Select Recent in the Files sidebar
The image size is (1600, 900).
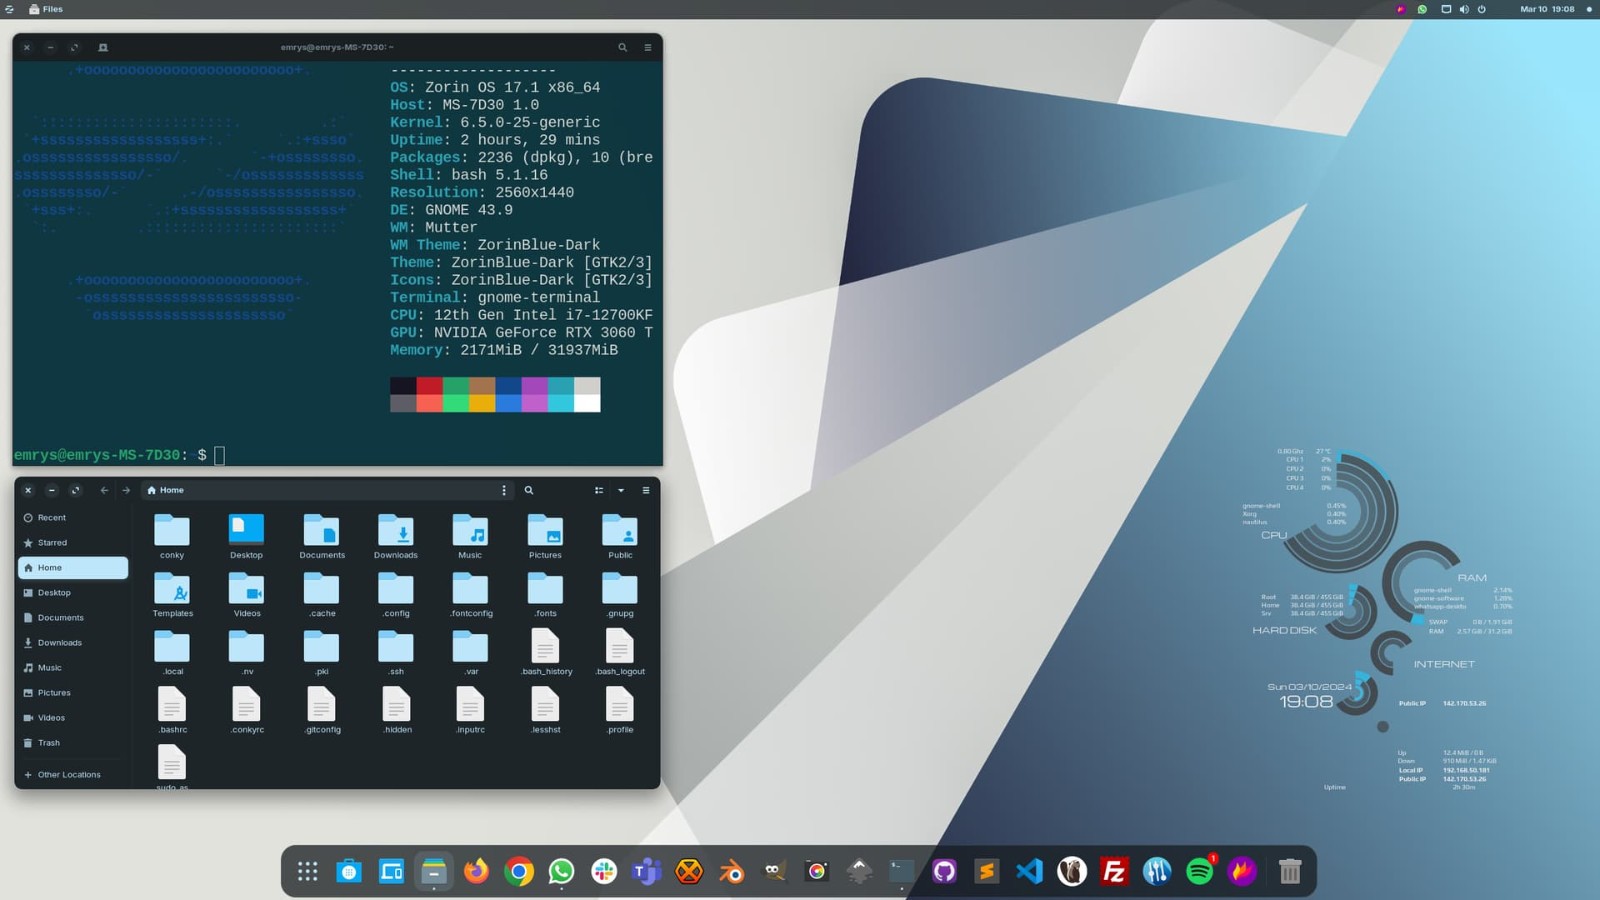coord(73,518)
